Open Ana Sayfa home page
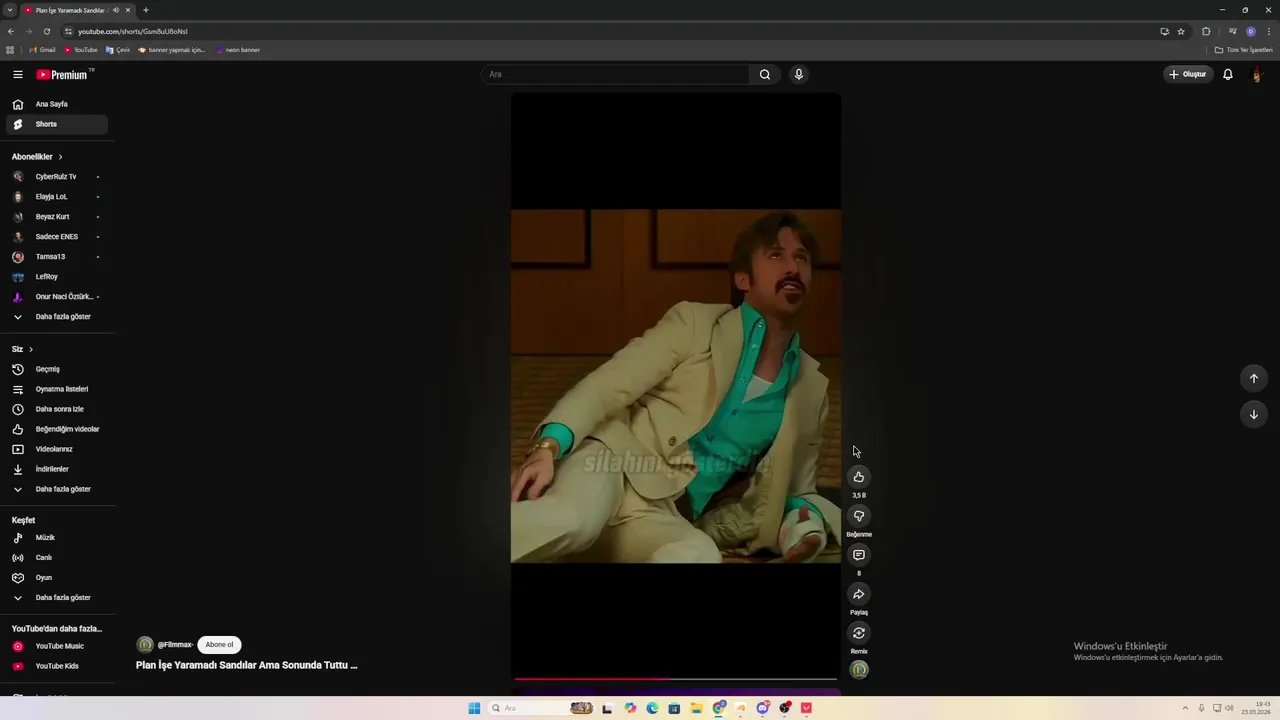This screenshot has height=720, width=1280. pos(57,104)
